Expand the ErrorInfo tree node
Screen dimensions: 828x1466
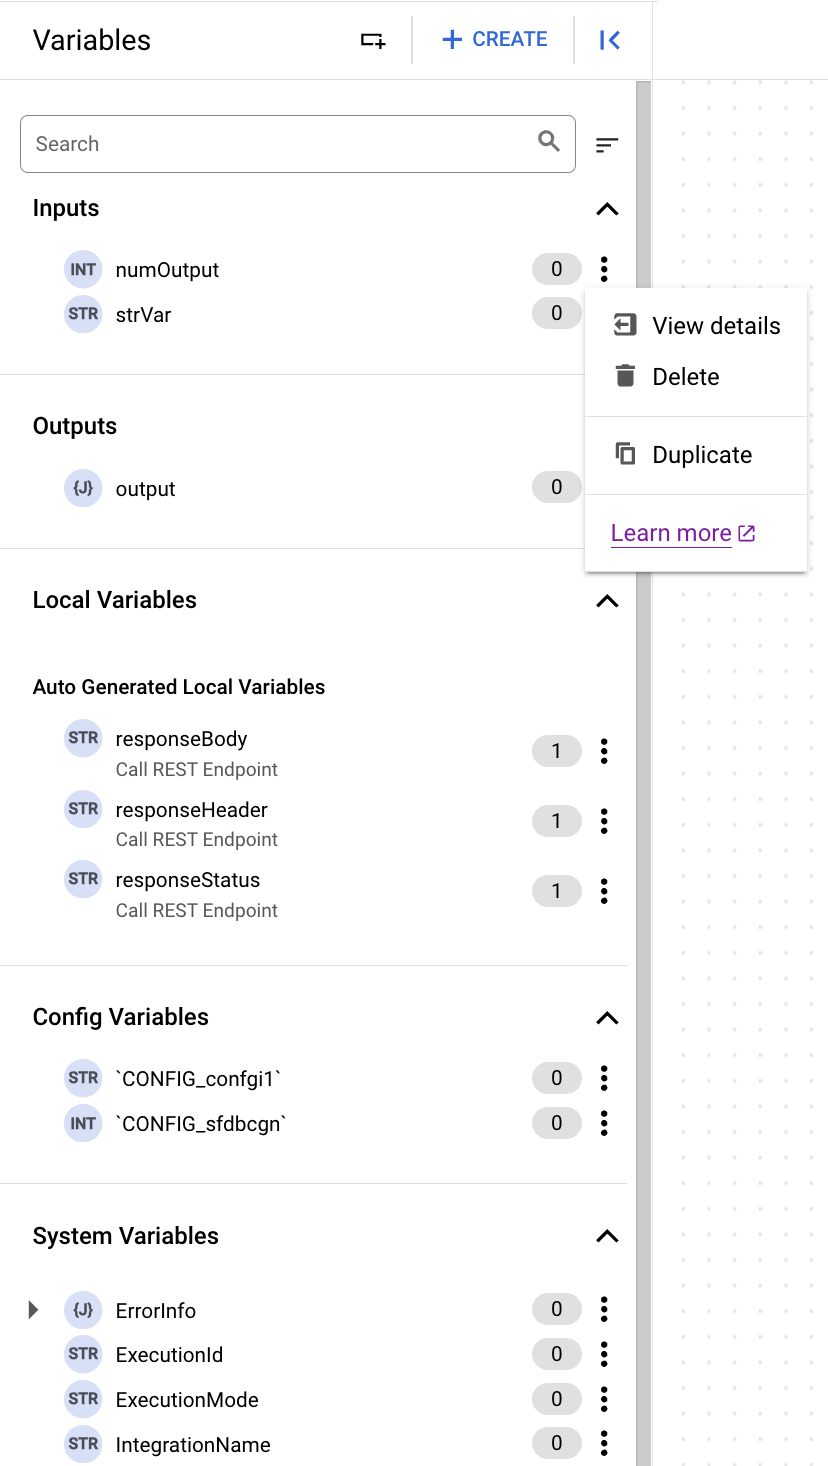[33, 1309]
